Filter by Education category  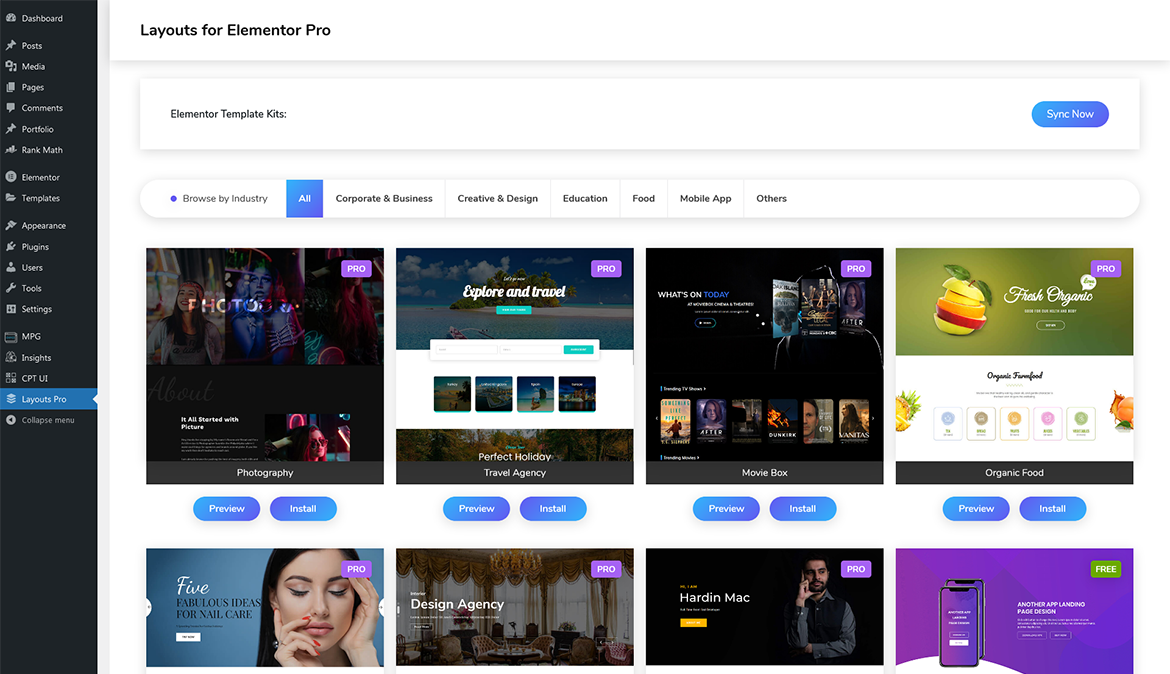coord(585,199)
